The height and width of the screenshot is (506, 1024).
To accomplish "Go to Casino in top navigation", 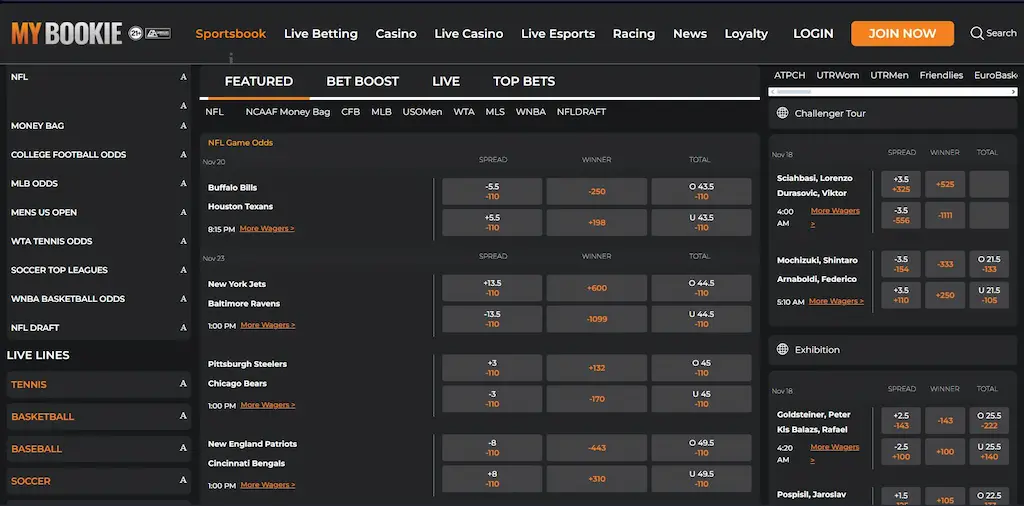I will (x=396, y=33).
